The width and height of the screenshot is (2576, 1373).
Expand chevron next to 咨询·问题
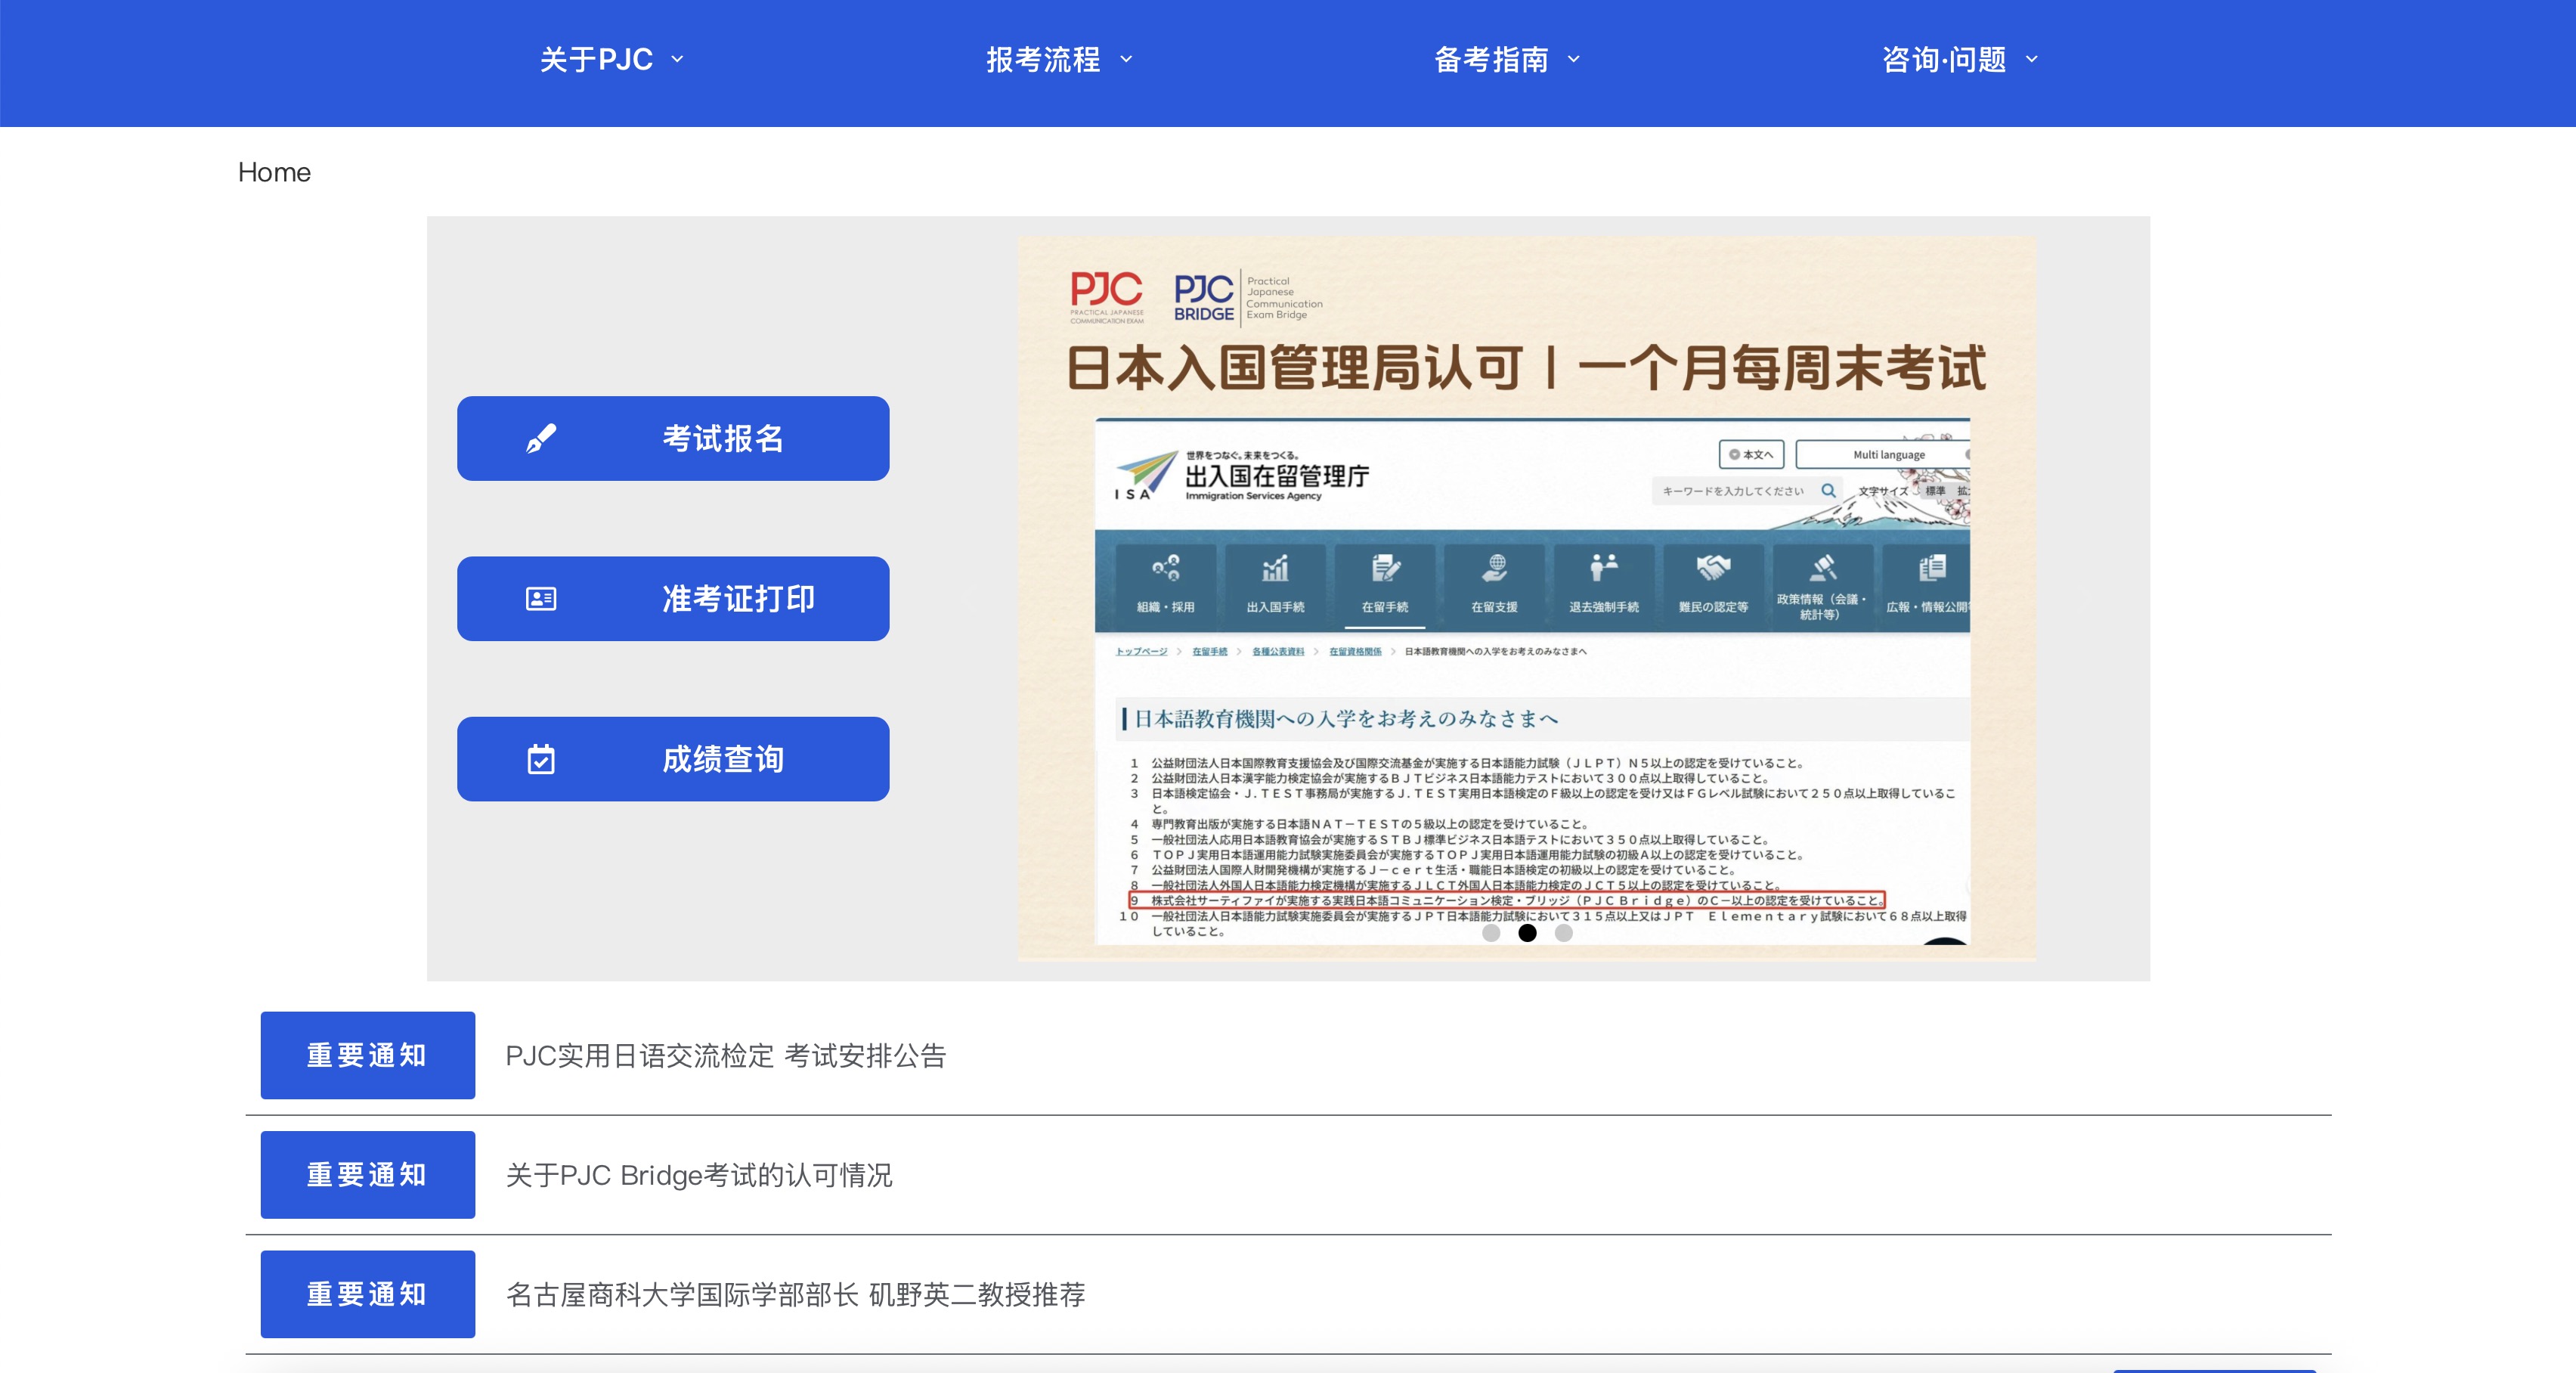pos(2031,59)
